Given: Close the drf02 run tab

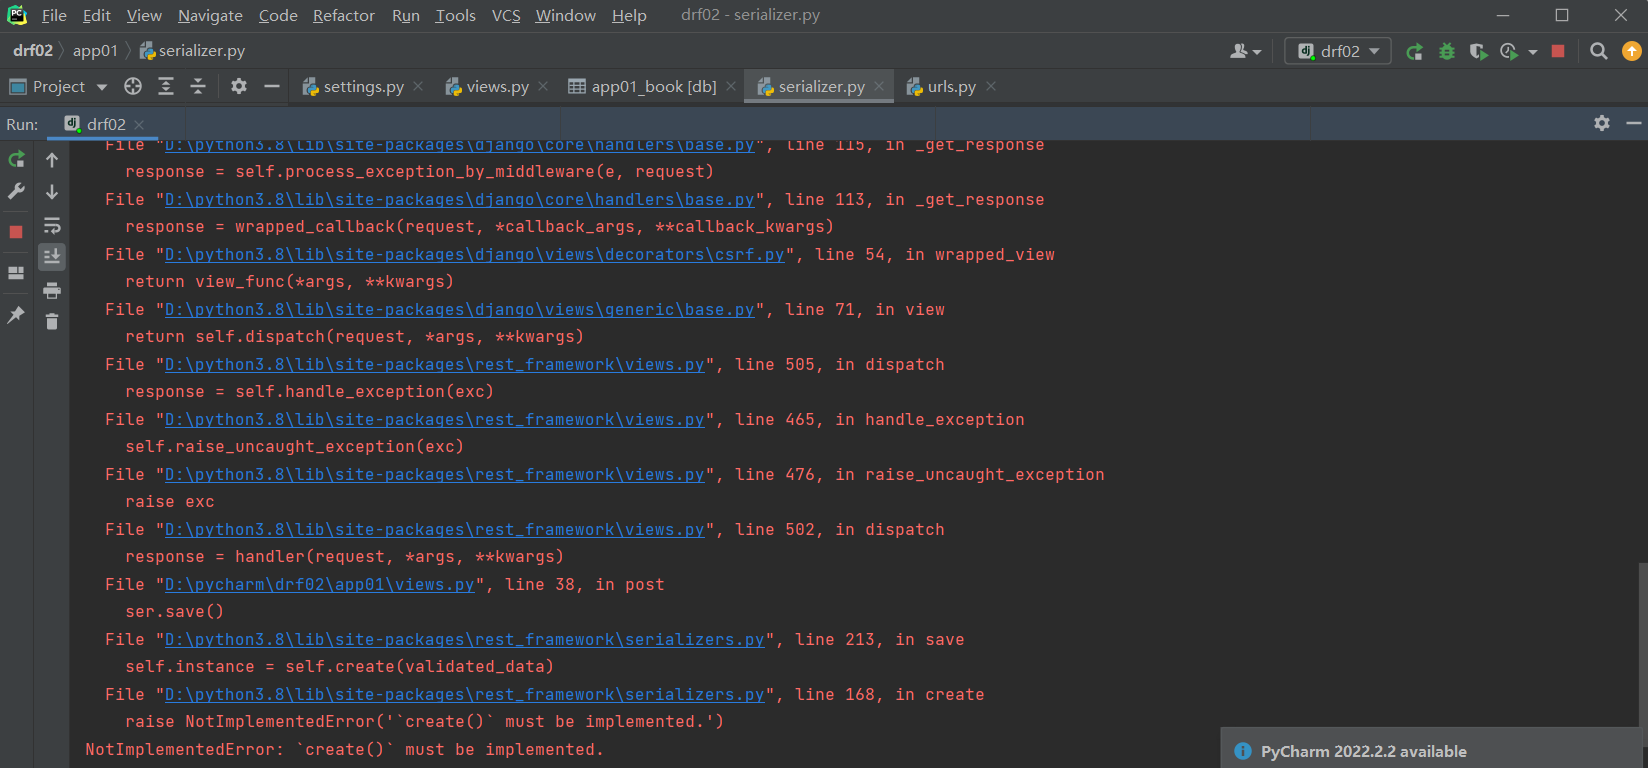Looking at the screenshot, I should click(139, 124).
